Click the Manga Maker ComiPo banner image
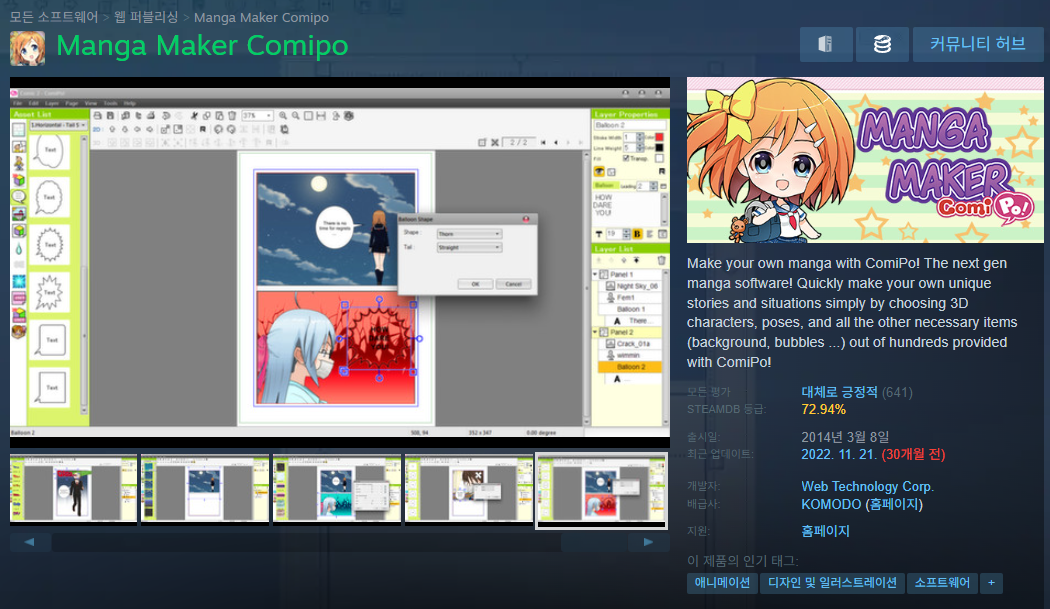This screenshot has height=609, width=1050. point(865,160)
